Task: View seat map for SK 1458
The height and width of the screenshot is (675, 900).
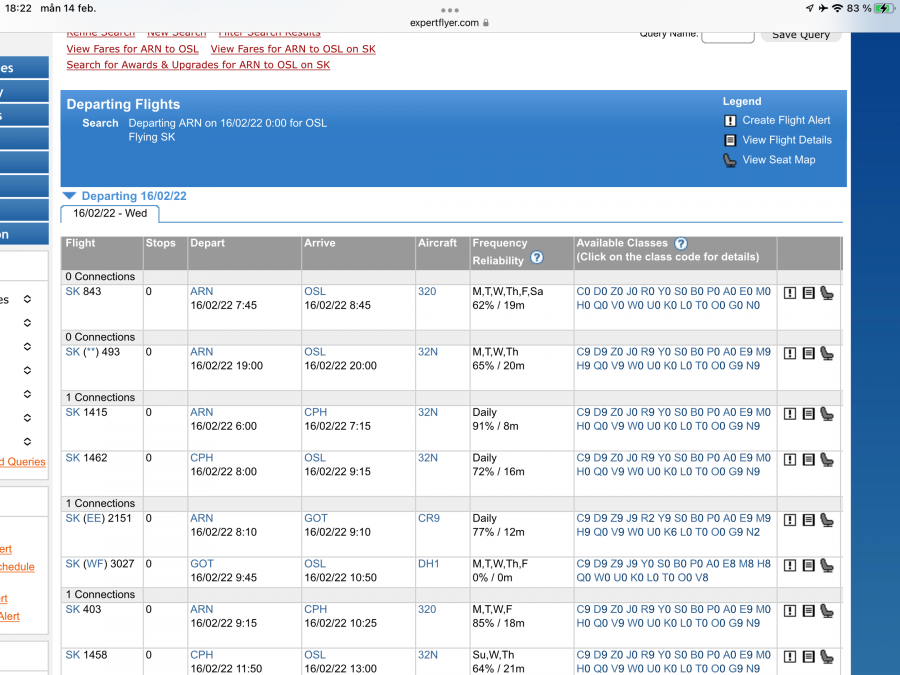Action: tap(827, 657)
